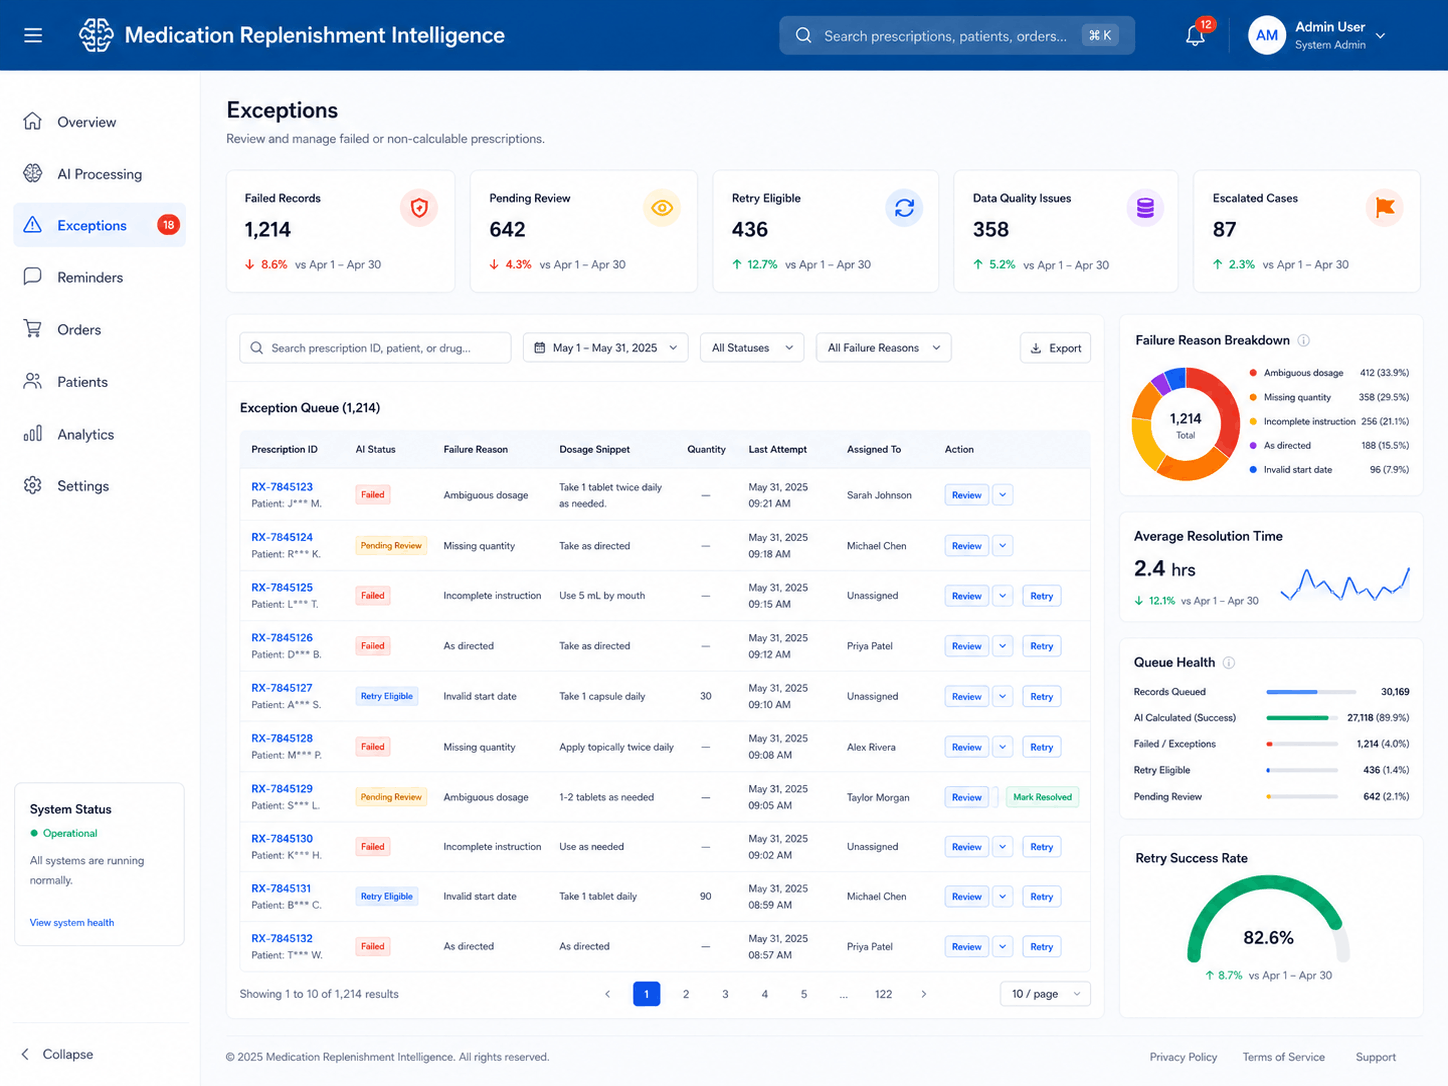1448x1086 pixels.
Task: Open the 10 / page dropdown
Action: tap(1045, 994)
